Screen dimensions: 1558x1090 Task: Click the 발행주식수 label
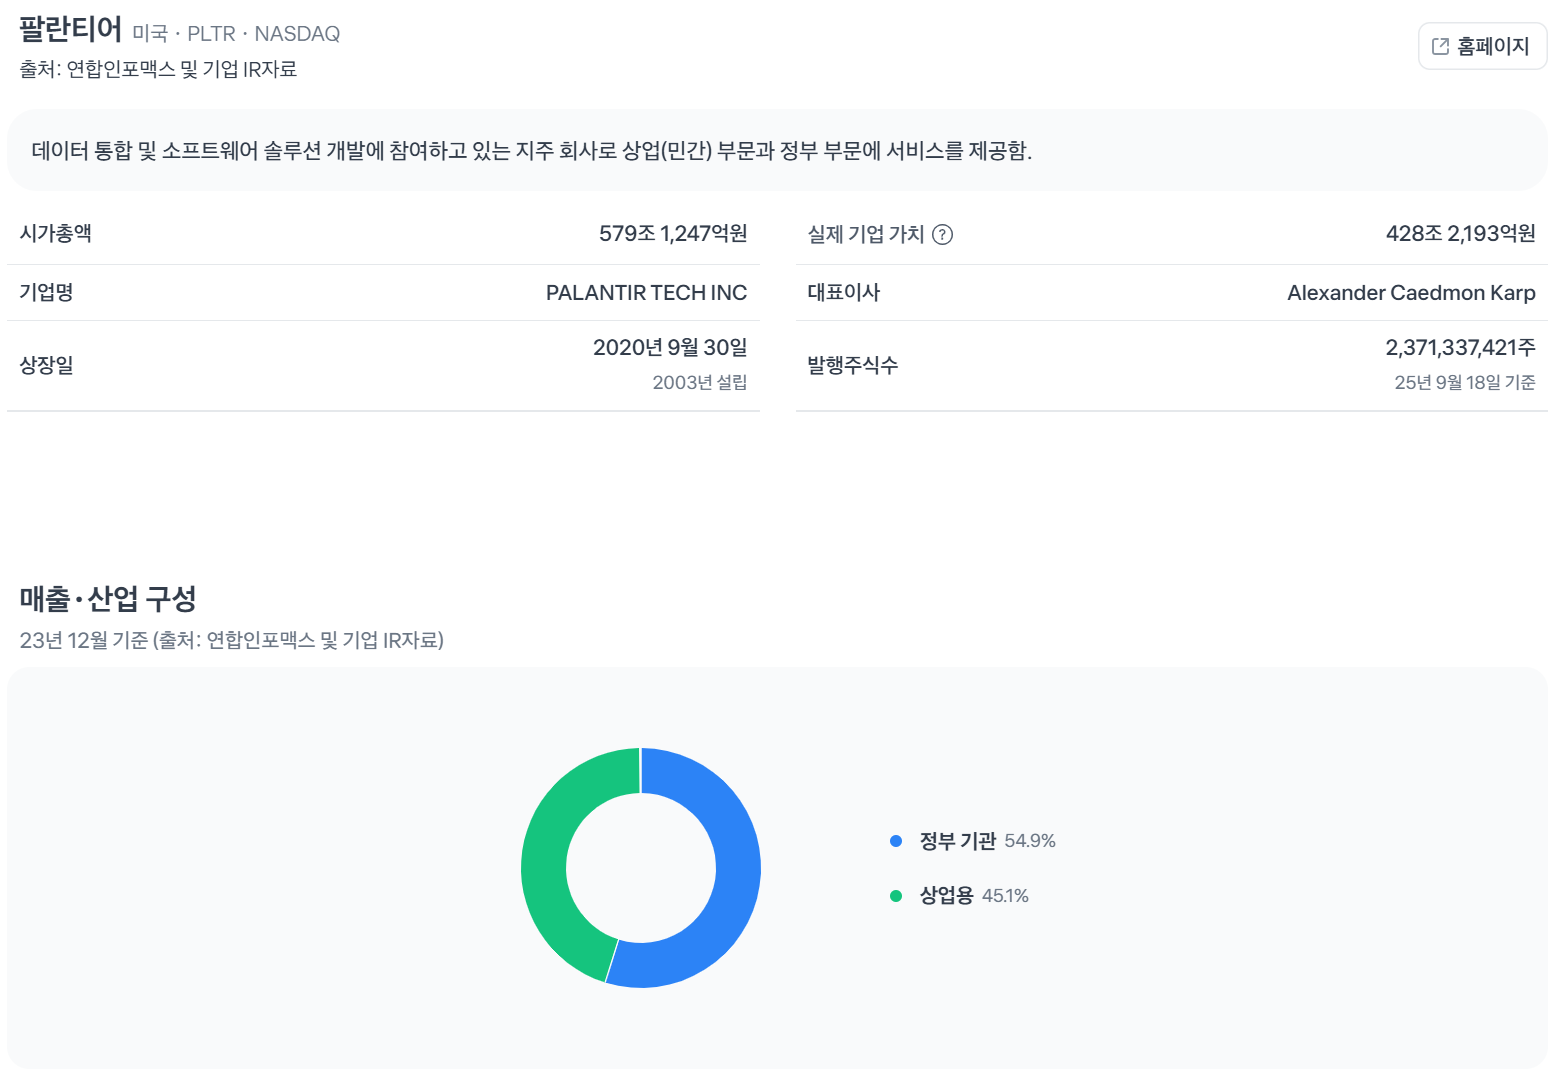[x=852, y=365]
